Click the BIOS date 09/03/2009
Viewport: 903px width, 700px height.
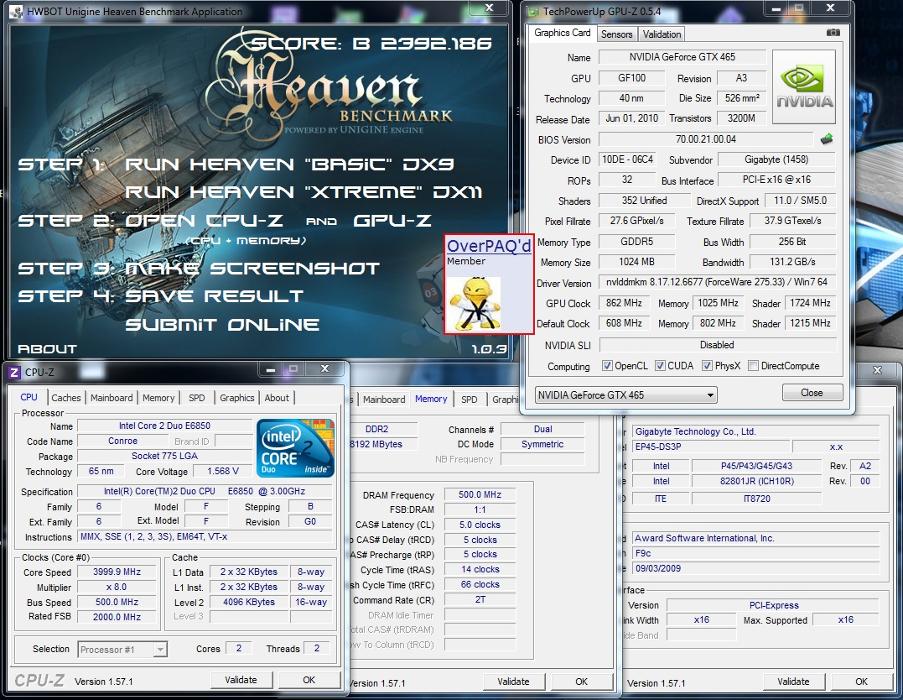pyautogui.click(x=756, y=568)
